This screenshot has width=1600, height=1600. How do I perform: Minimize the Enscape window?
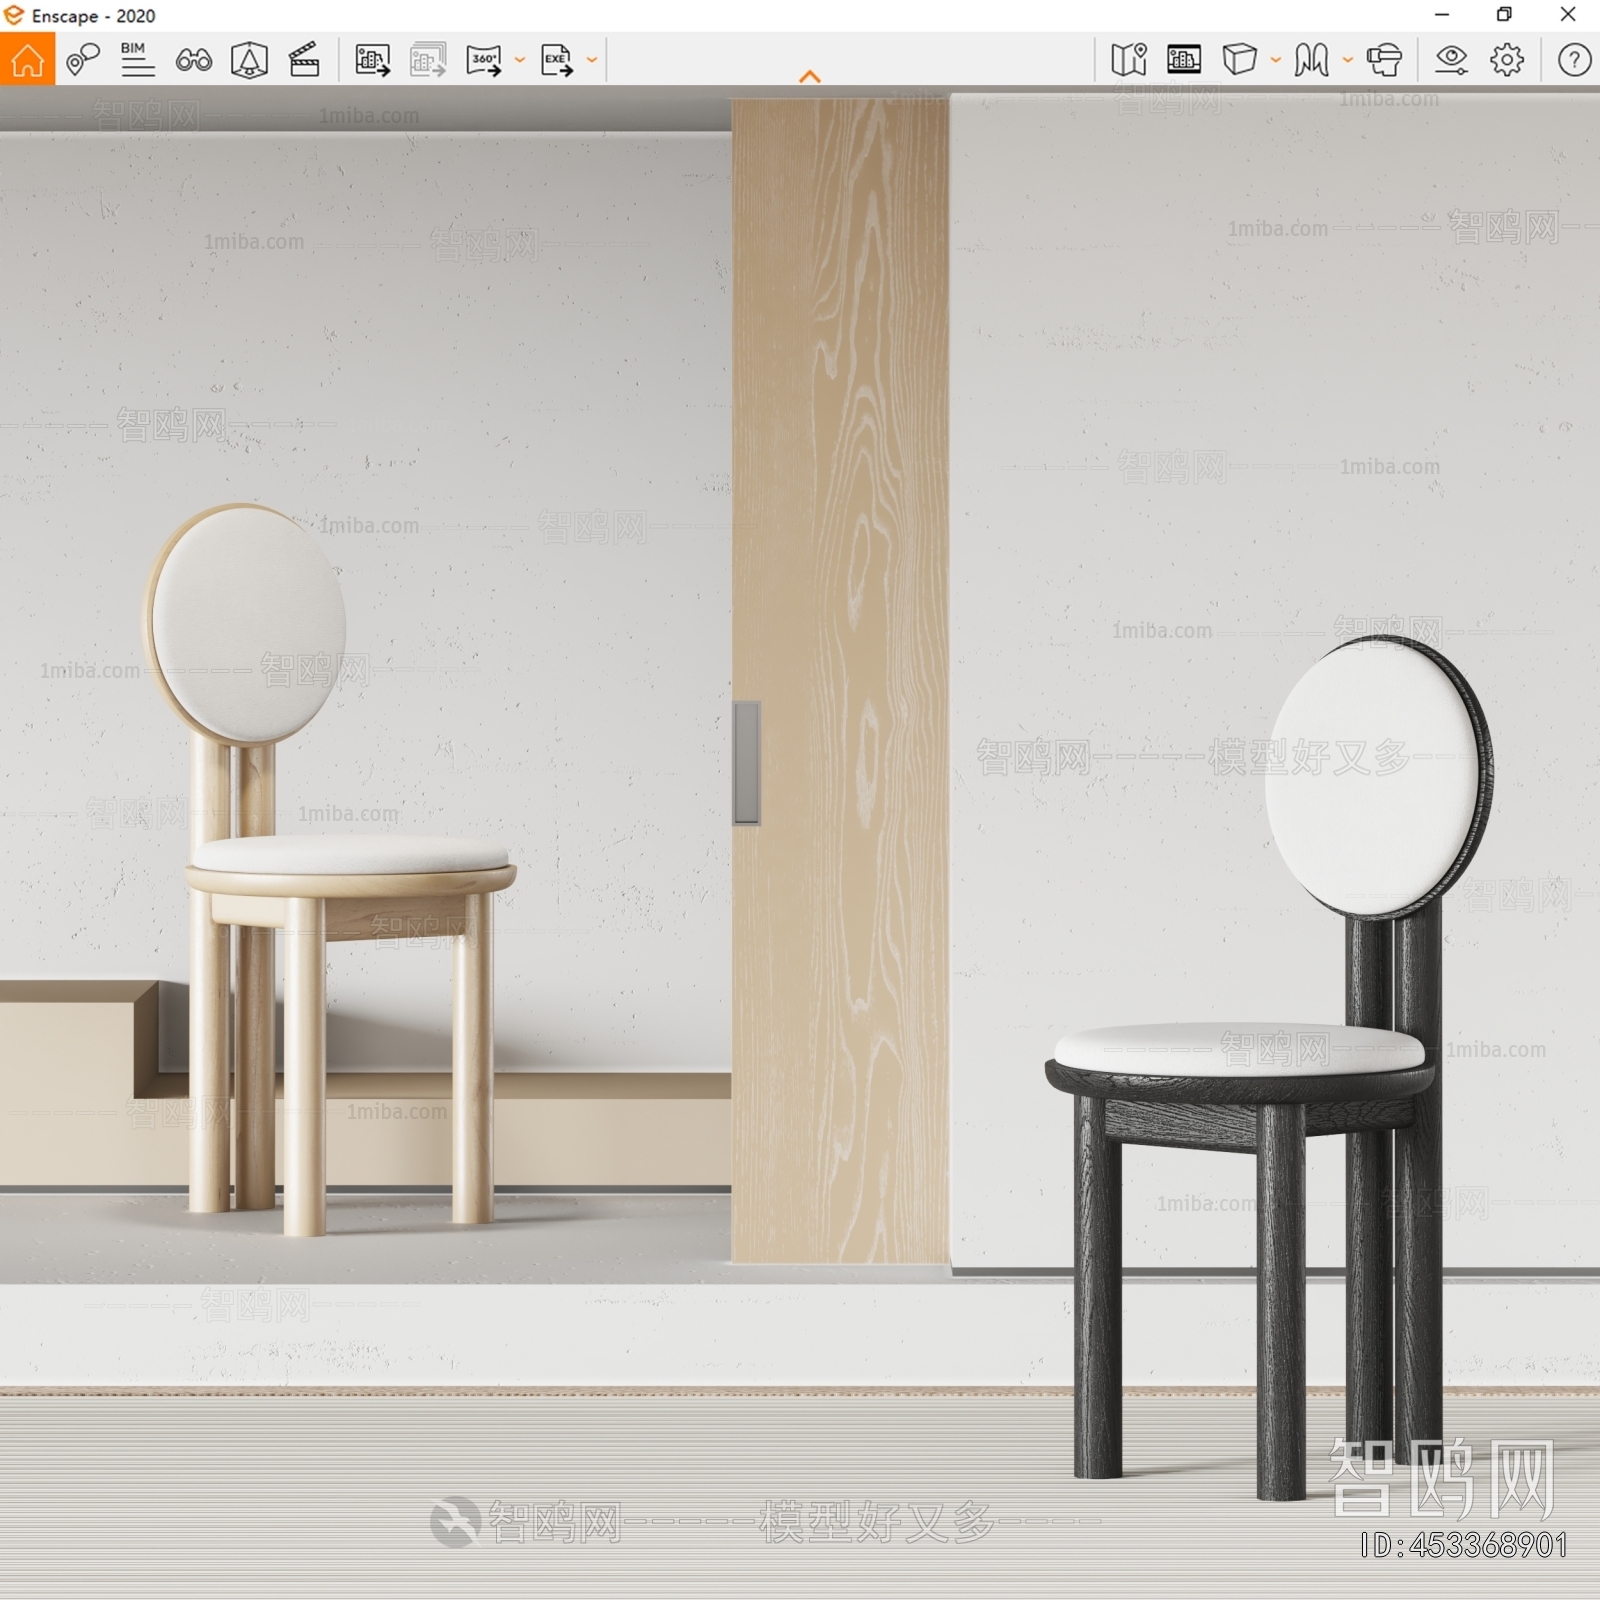pyautogui.click(x=1442, y=15)
